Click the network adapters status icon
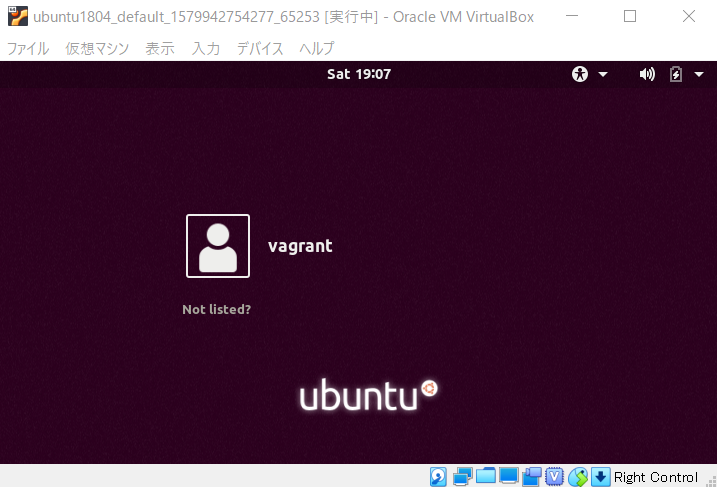Viewport: 717px width, 487px height. pyautogui.click(x=462, y=477)
